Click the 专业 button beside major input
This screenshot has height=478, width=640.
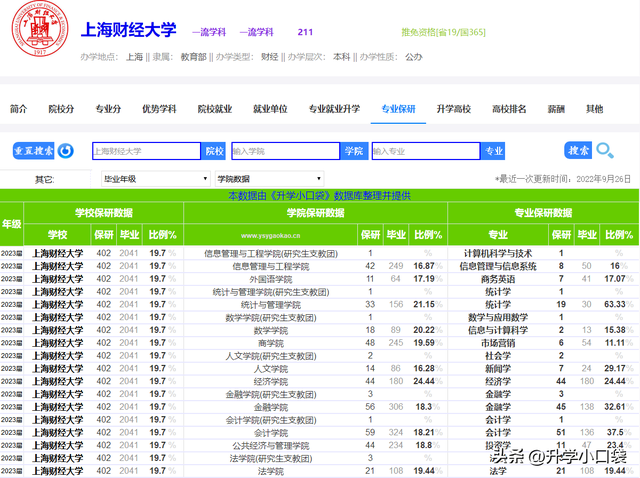(x=493, y=151)
